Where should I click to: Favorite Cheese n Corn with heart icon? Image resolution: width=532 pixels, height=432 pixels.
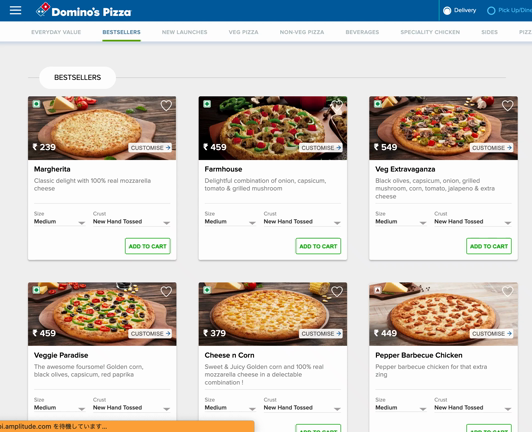pos(337,292)
